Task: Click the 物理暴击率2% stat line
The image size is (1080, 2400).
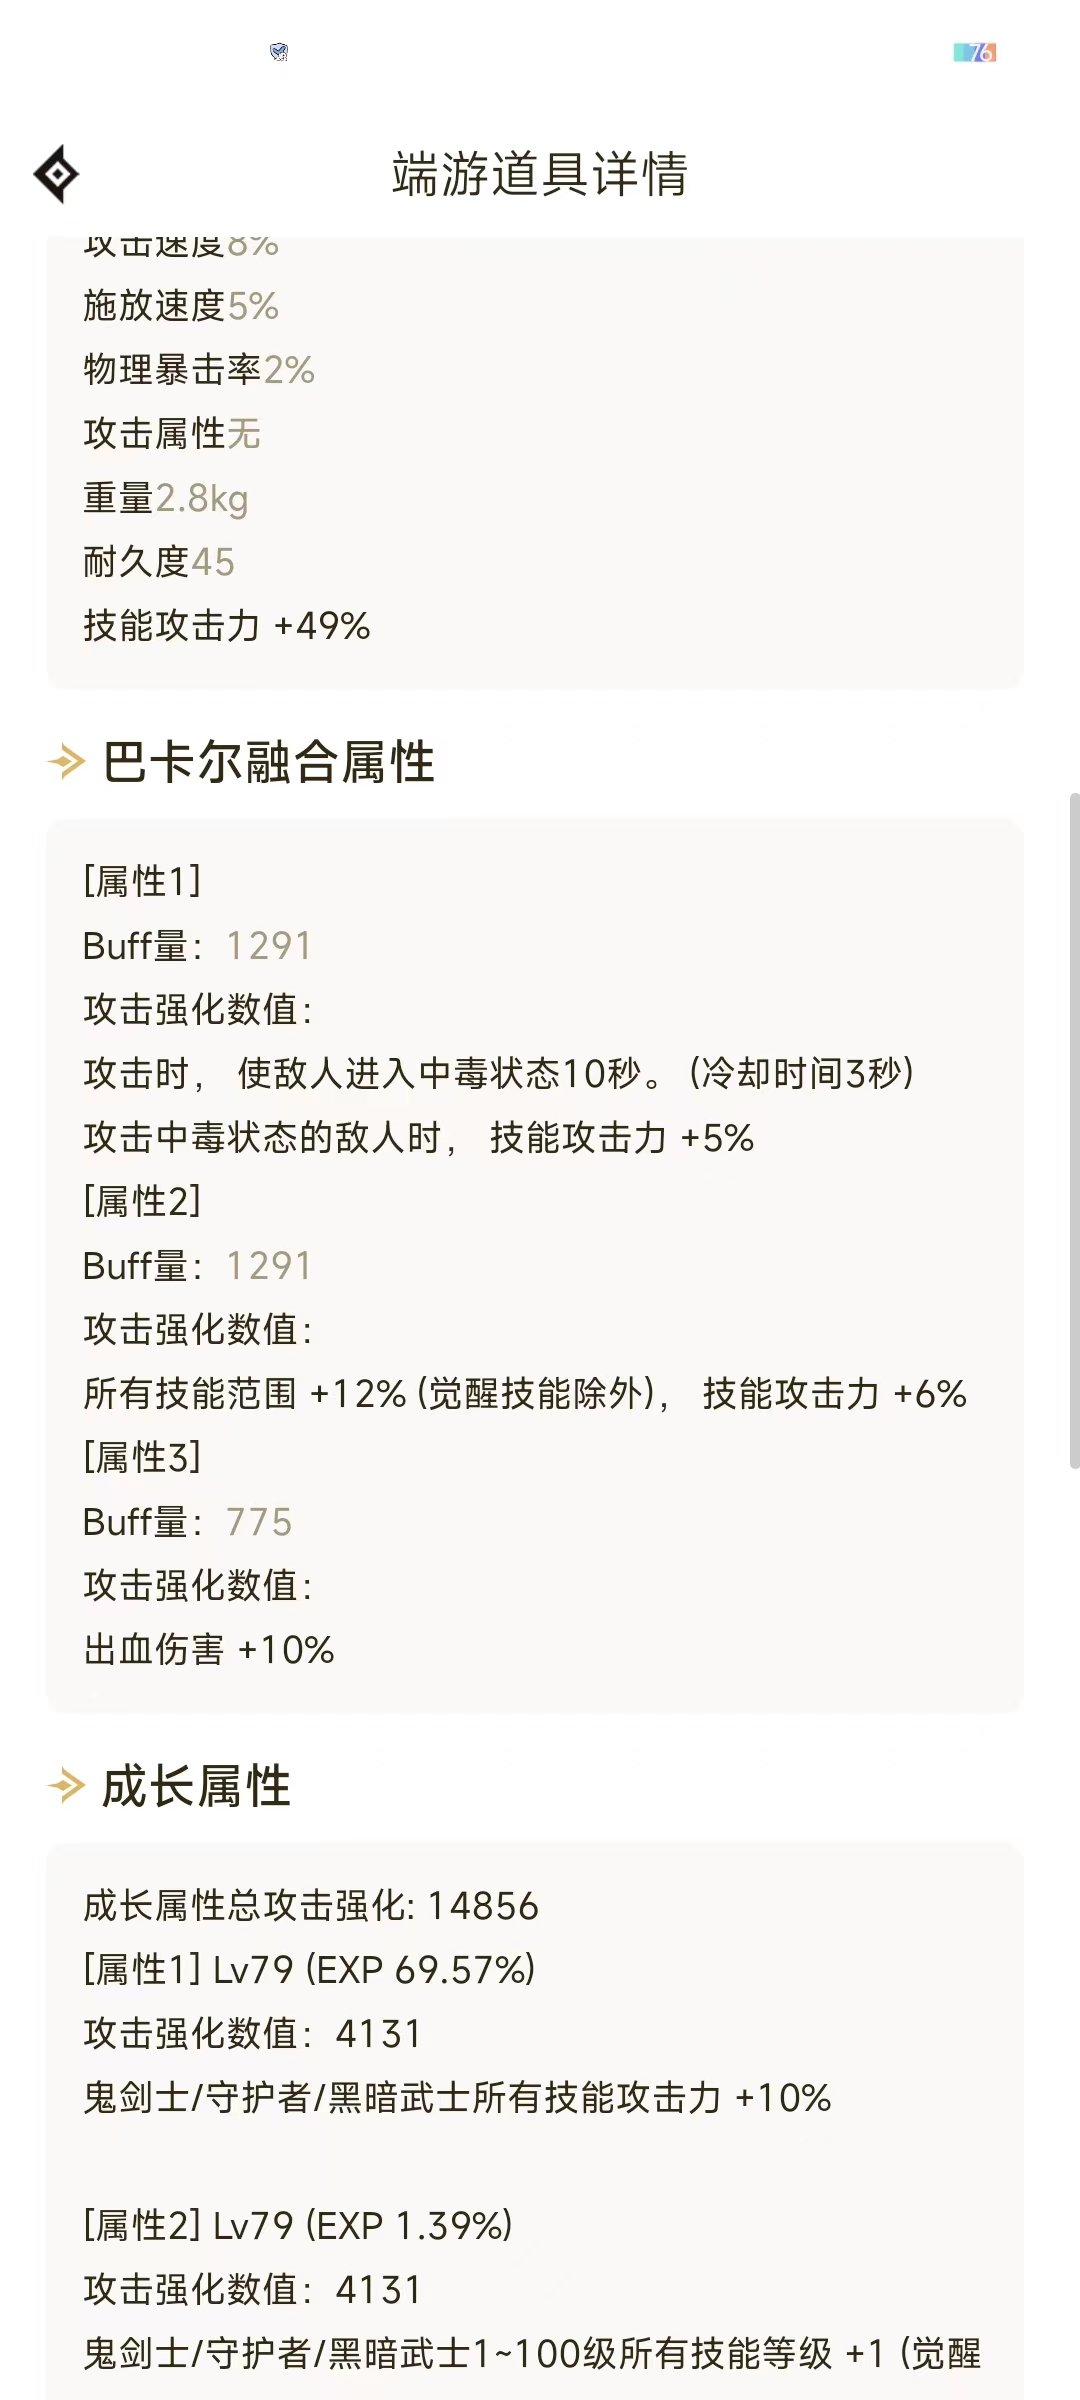Action: coord(199,370)
